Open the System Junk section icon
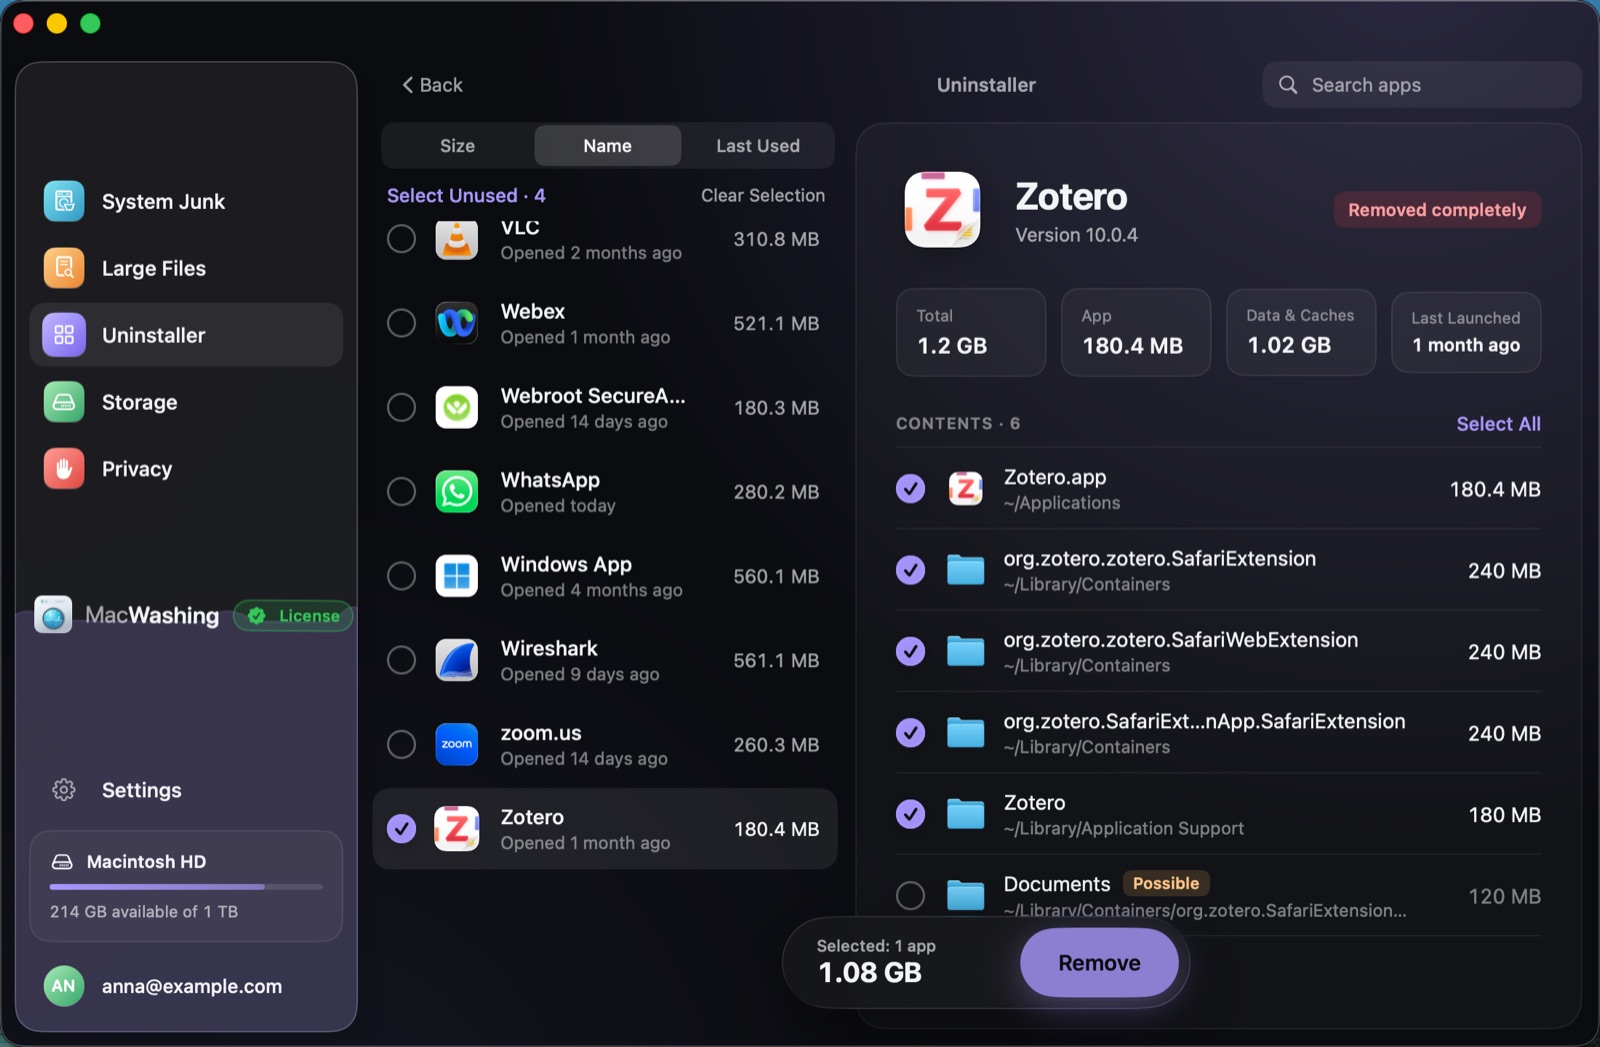Image resolution: width=1600 pixels, height=1047 pixels. tap(64, 201)
